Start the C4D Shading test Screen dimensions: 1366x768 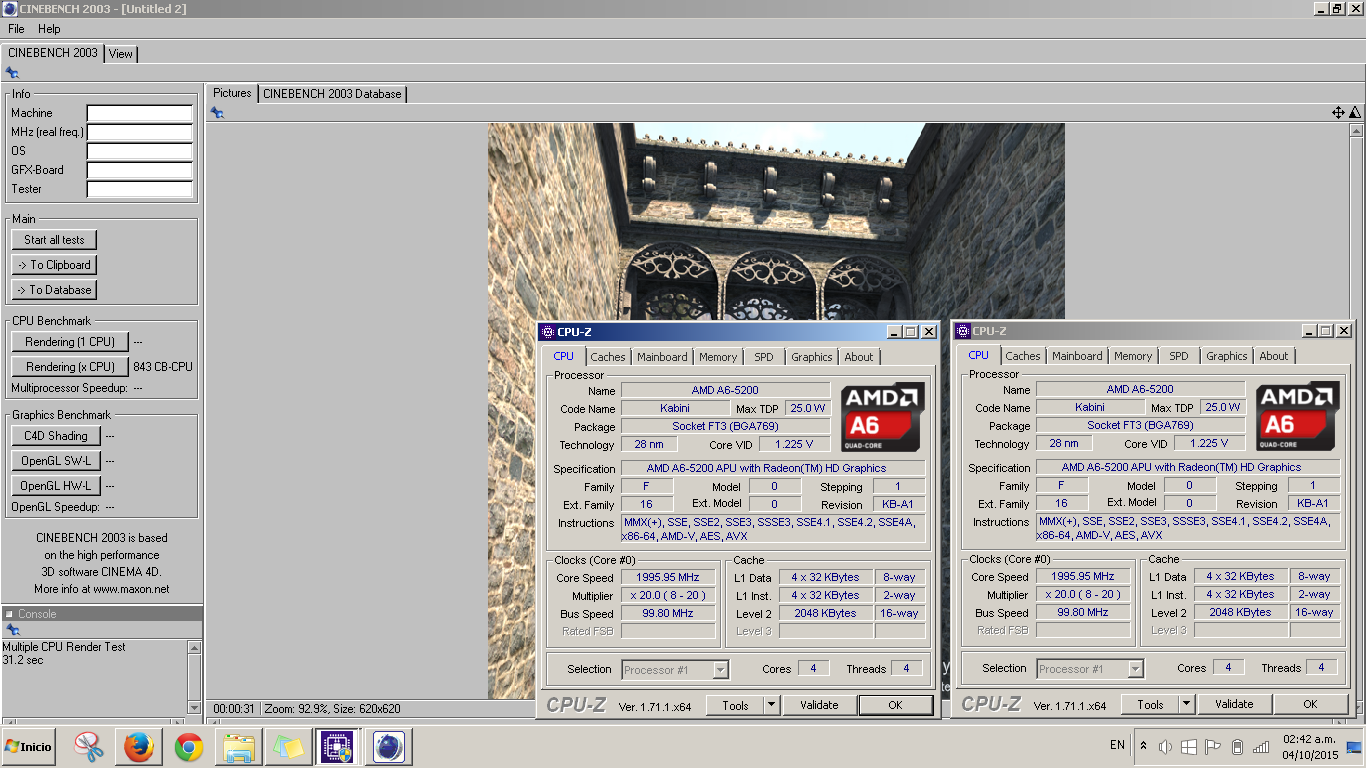(56, 436)
